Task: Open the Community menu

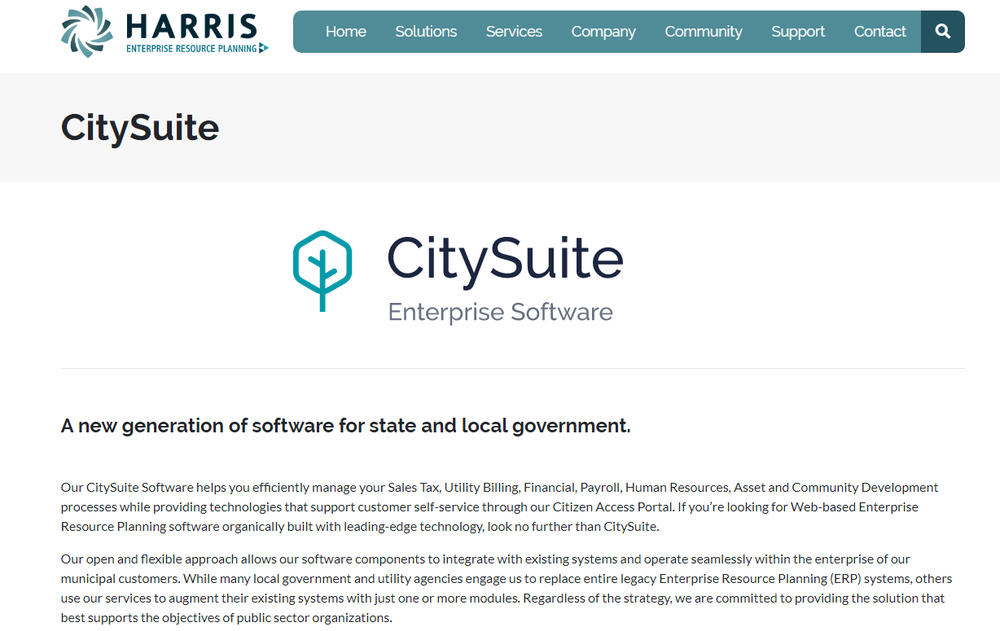Action: click(703, 32)
